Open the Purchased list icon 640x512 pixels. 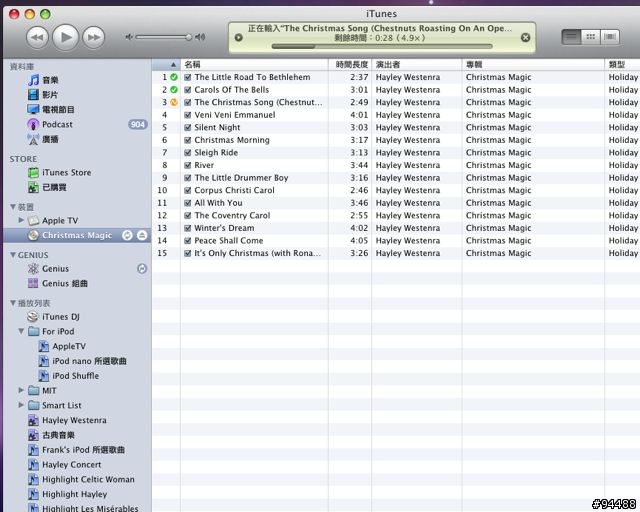click(33, 187)
